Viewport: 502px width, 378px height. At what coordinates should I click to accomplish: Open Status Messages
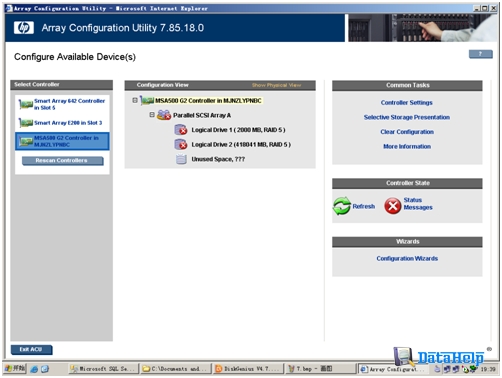[x=418, y=204]
